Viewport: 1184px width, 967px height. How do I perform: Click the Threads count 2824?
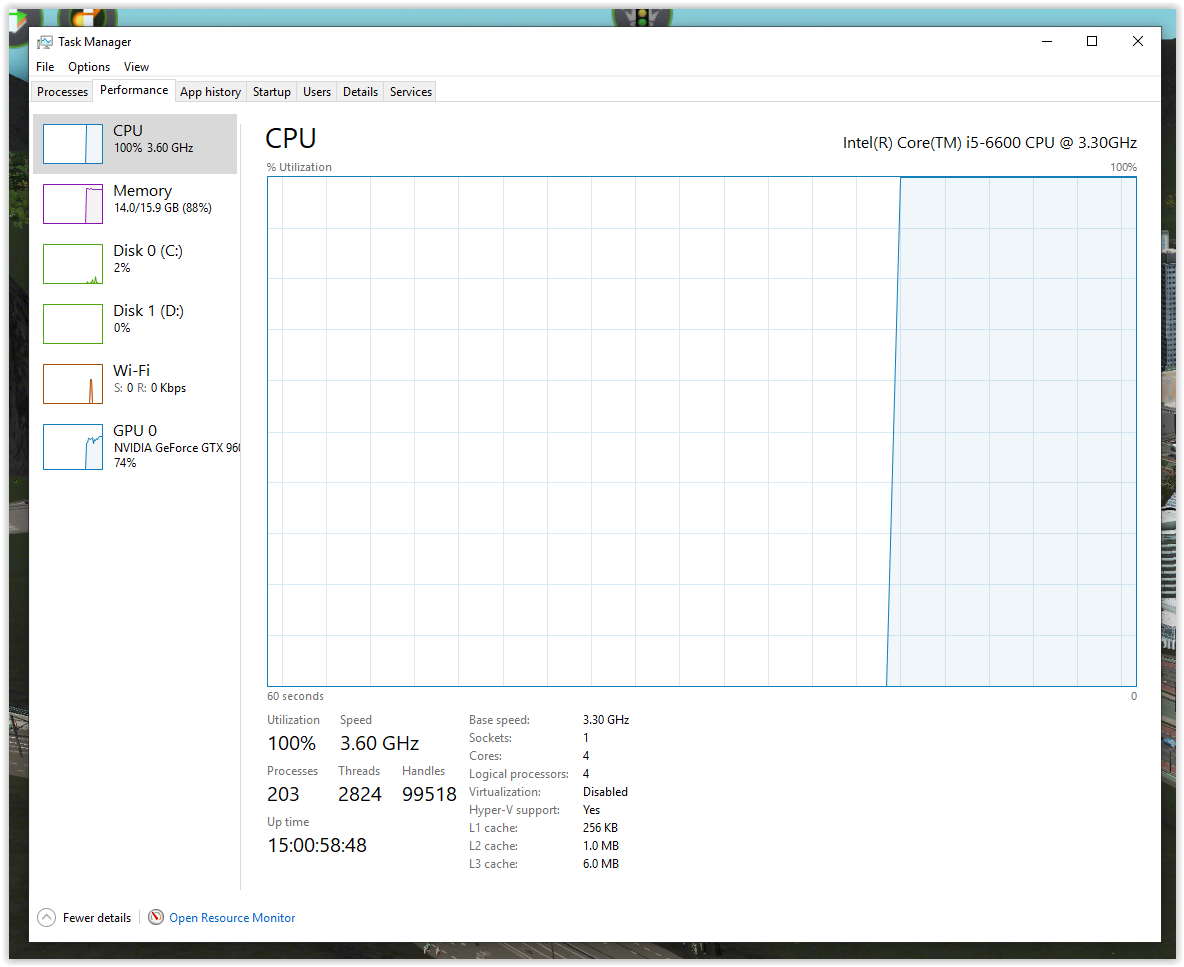(x=359, y=794)
